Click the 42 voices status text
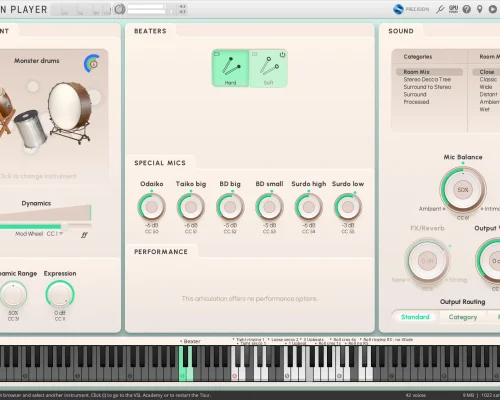The height and width of the screenshot is (400, 500). tap(416, 395)
